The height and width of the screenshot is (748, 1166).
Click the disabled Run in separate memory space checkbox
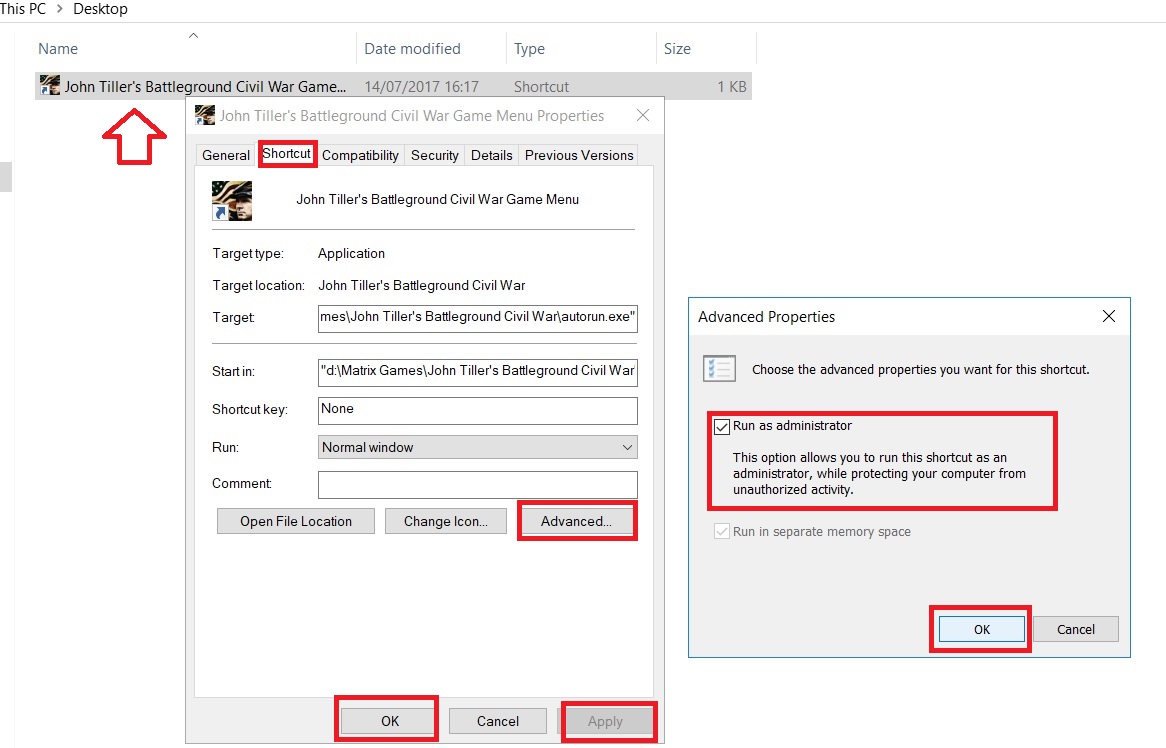[721, 532]
